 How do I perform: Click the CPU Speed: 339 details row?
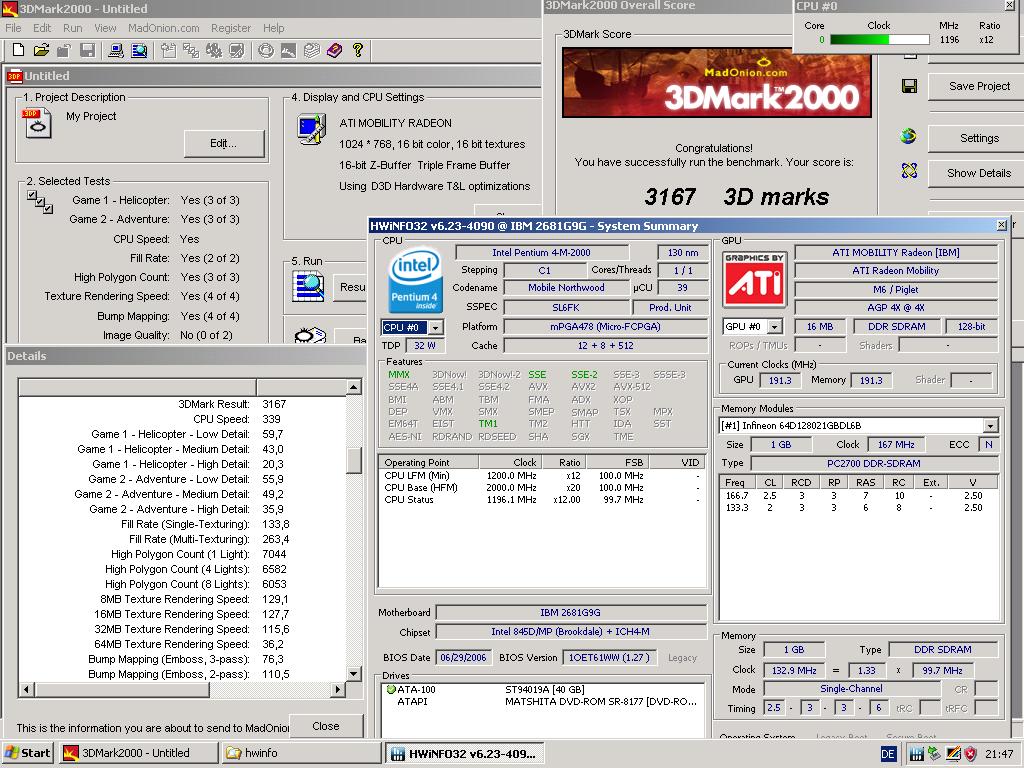tap(183, 419)
